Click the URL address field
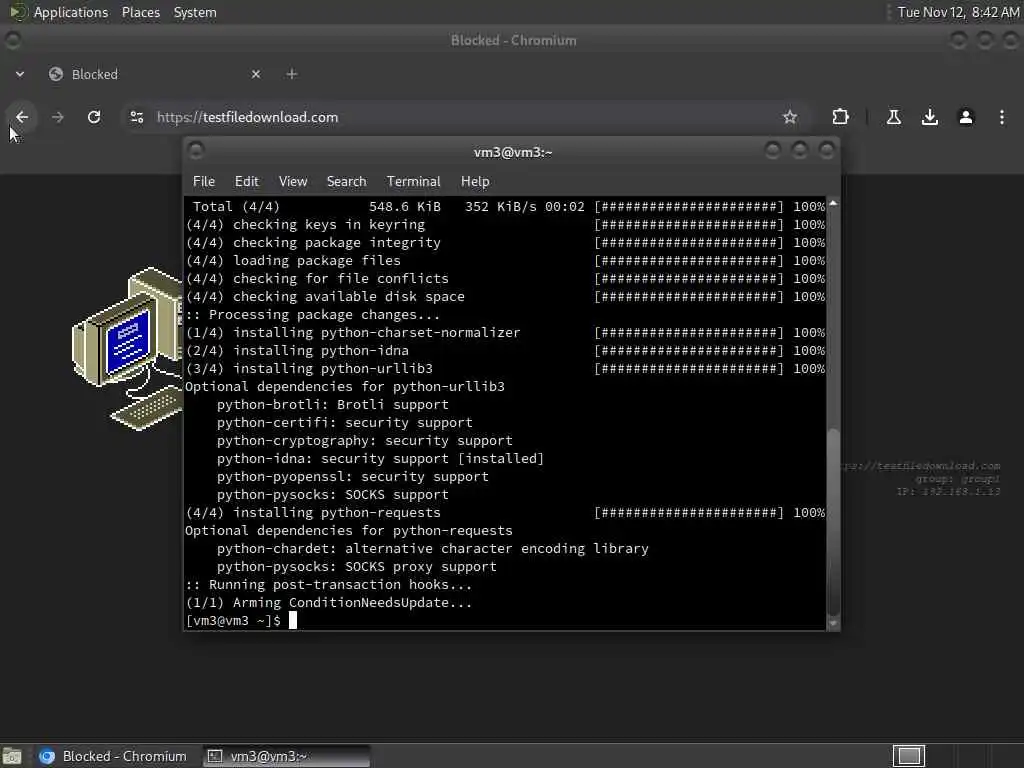 457,117
